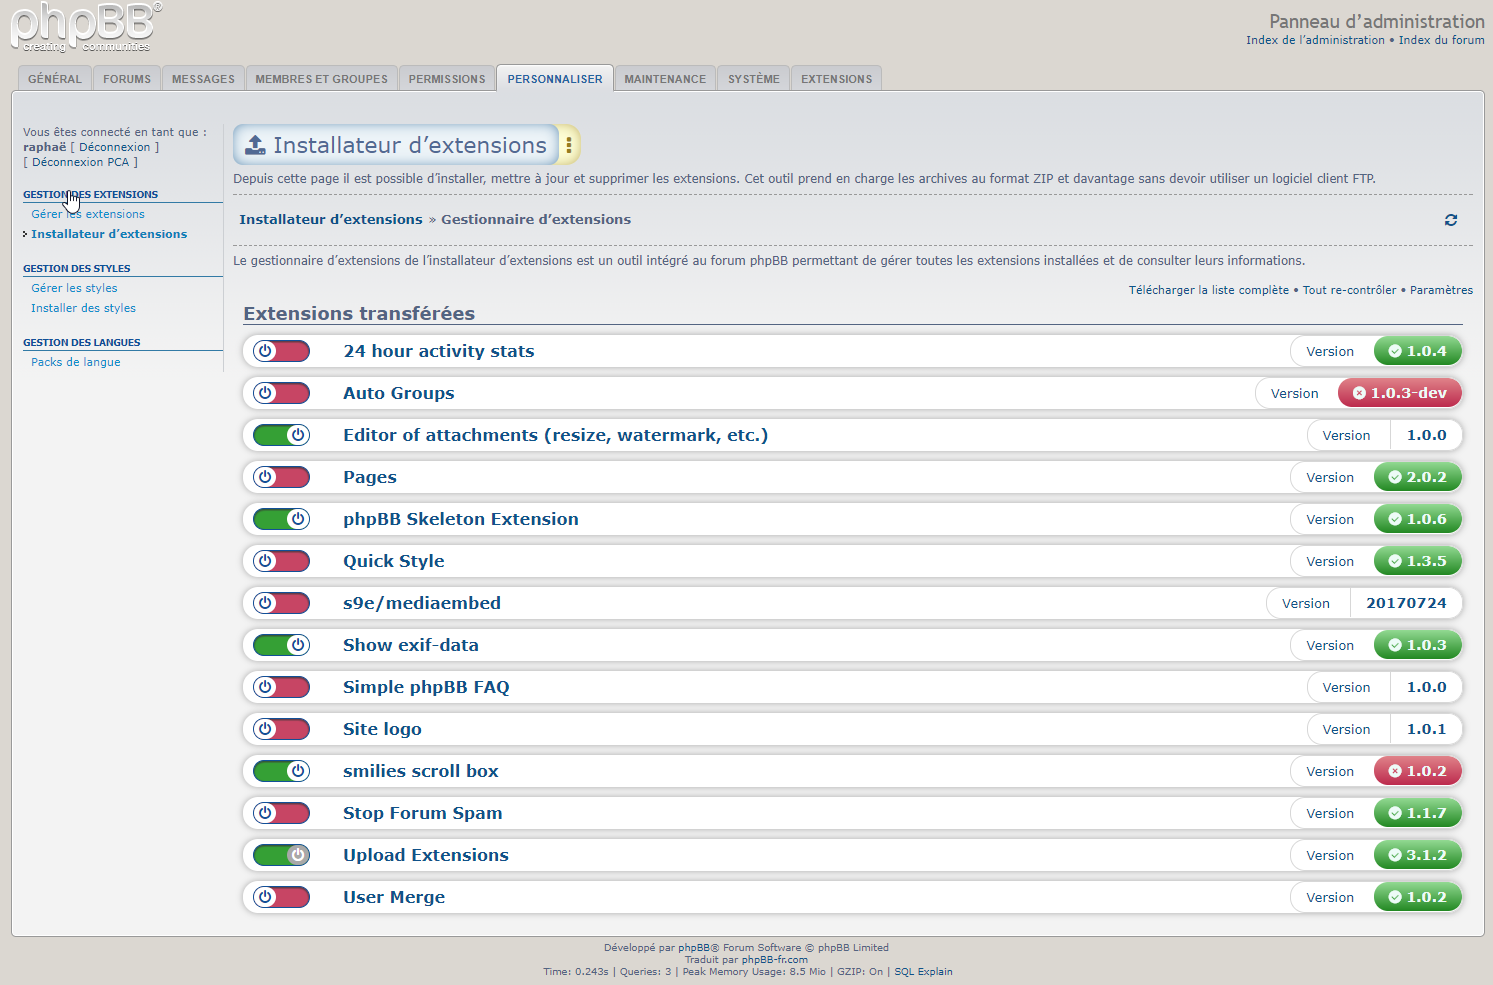
Task: Switch to the Maintenance tab
Action: click(665, 79)
